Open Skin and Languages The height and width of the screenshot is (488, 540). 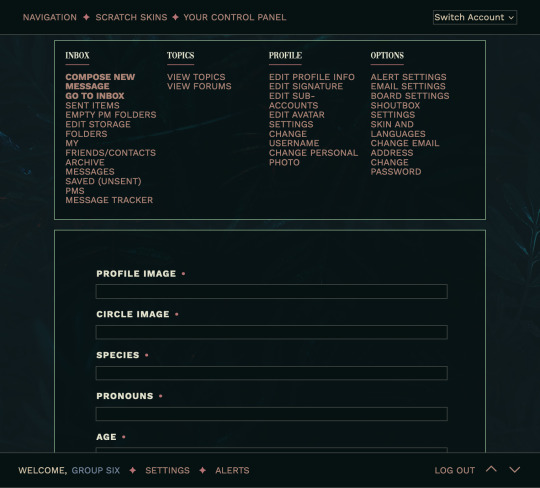tap(398, 129)
